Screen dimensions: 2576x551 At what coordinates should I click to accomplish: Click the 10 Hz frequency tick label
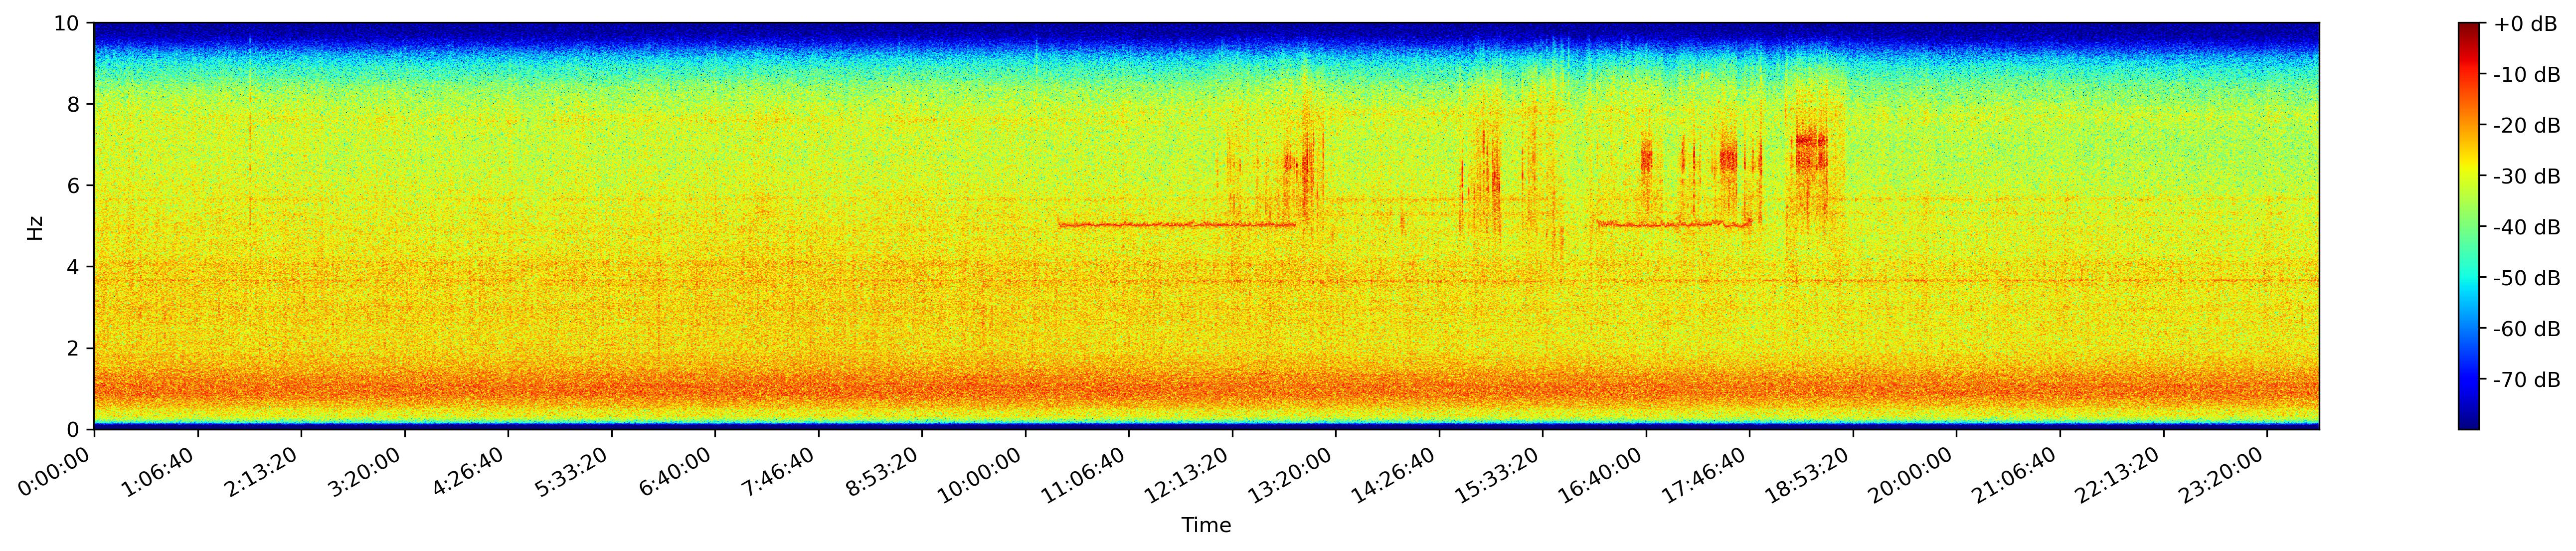coord(68,23)
